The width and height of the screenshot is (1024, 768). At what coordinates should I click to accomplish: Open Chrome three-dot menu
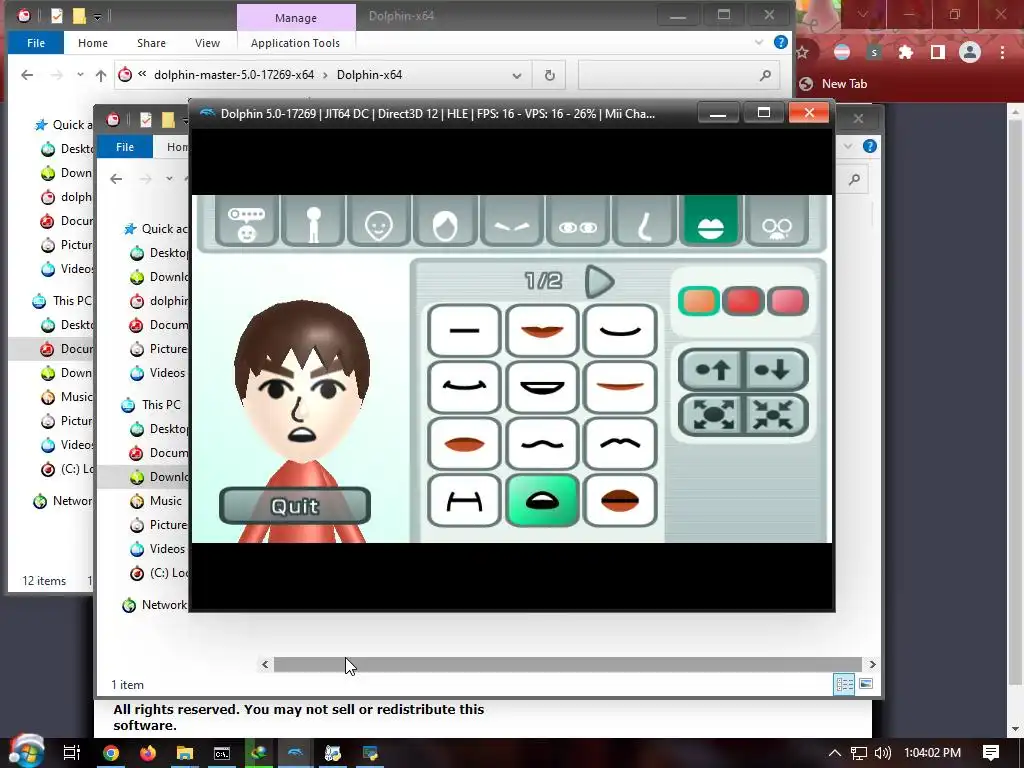1002,52
